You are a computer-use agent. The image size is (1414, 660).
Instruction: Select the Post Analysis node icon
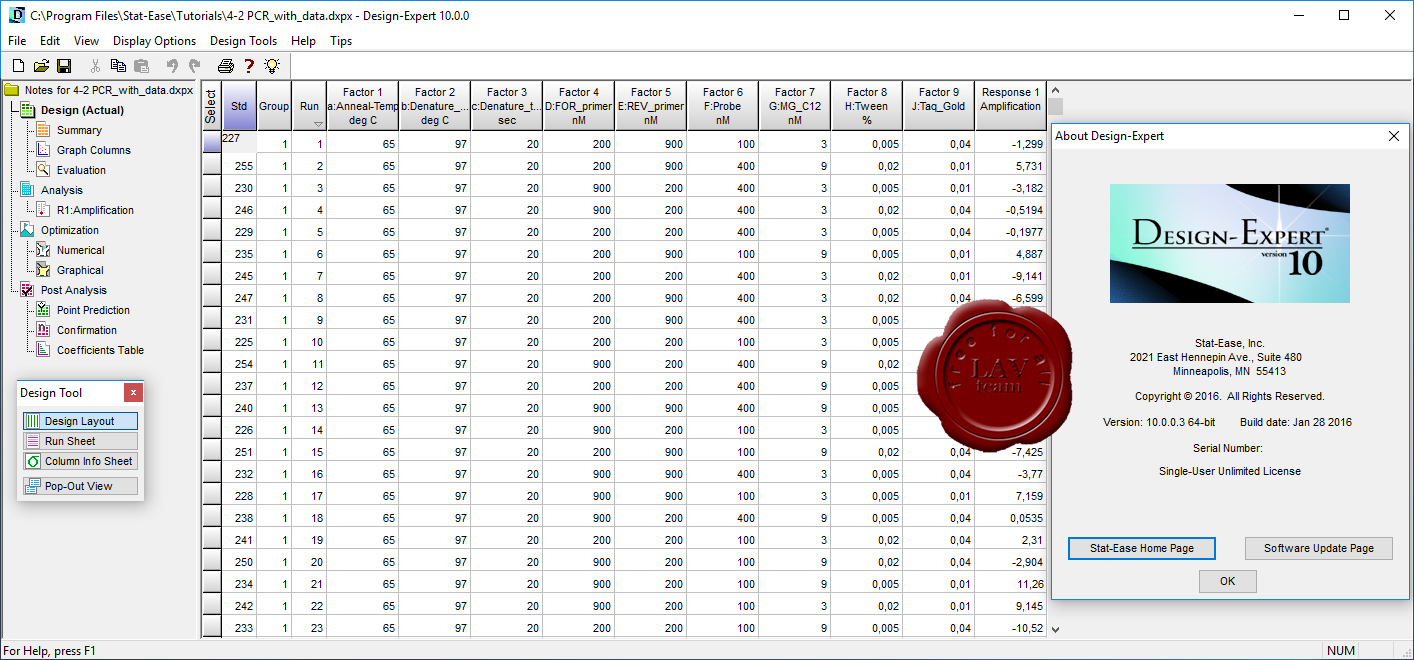[x=27, y=290]
